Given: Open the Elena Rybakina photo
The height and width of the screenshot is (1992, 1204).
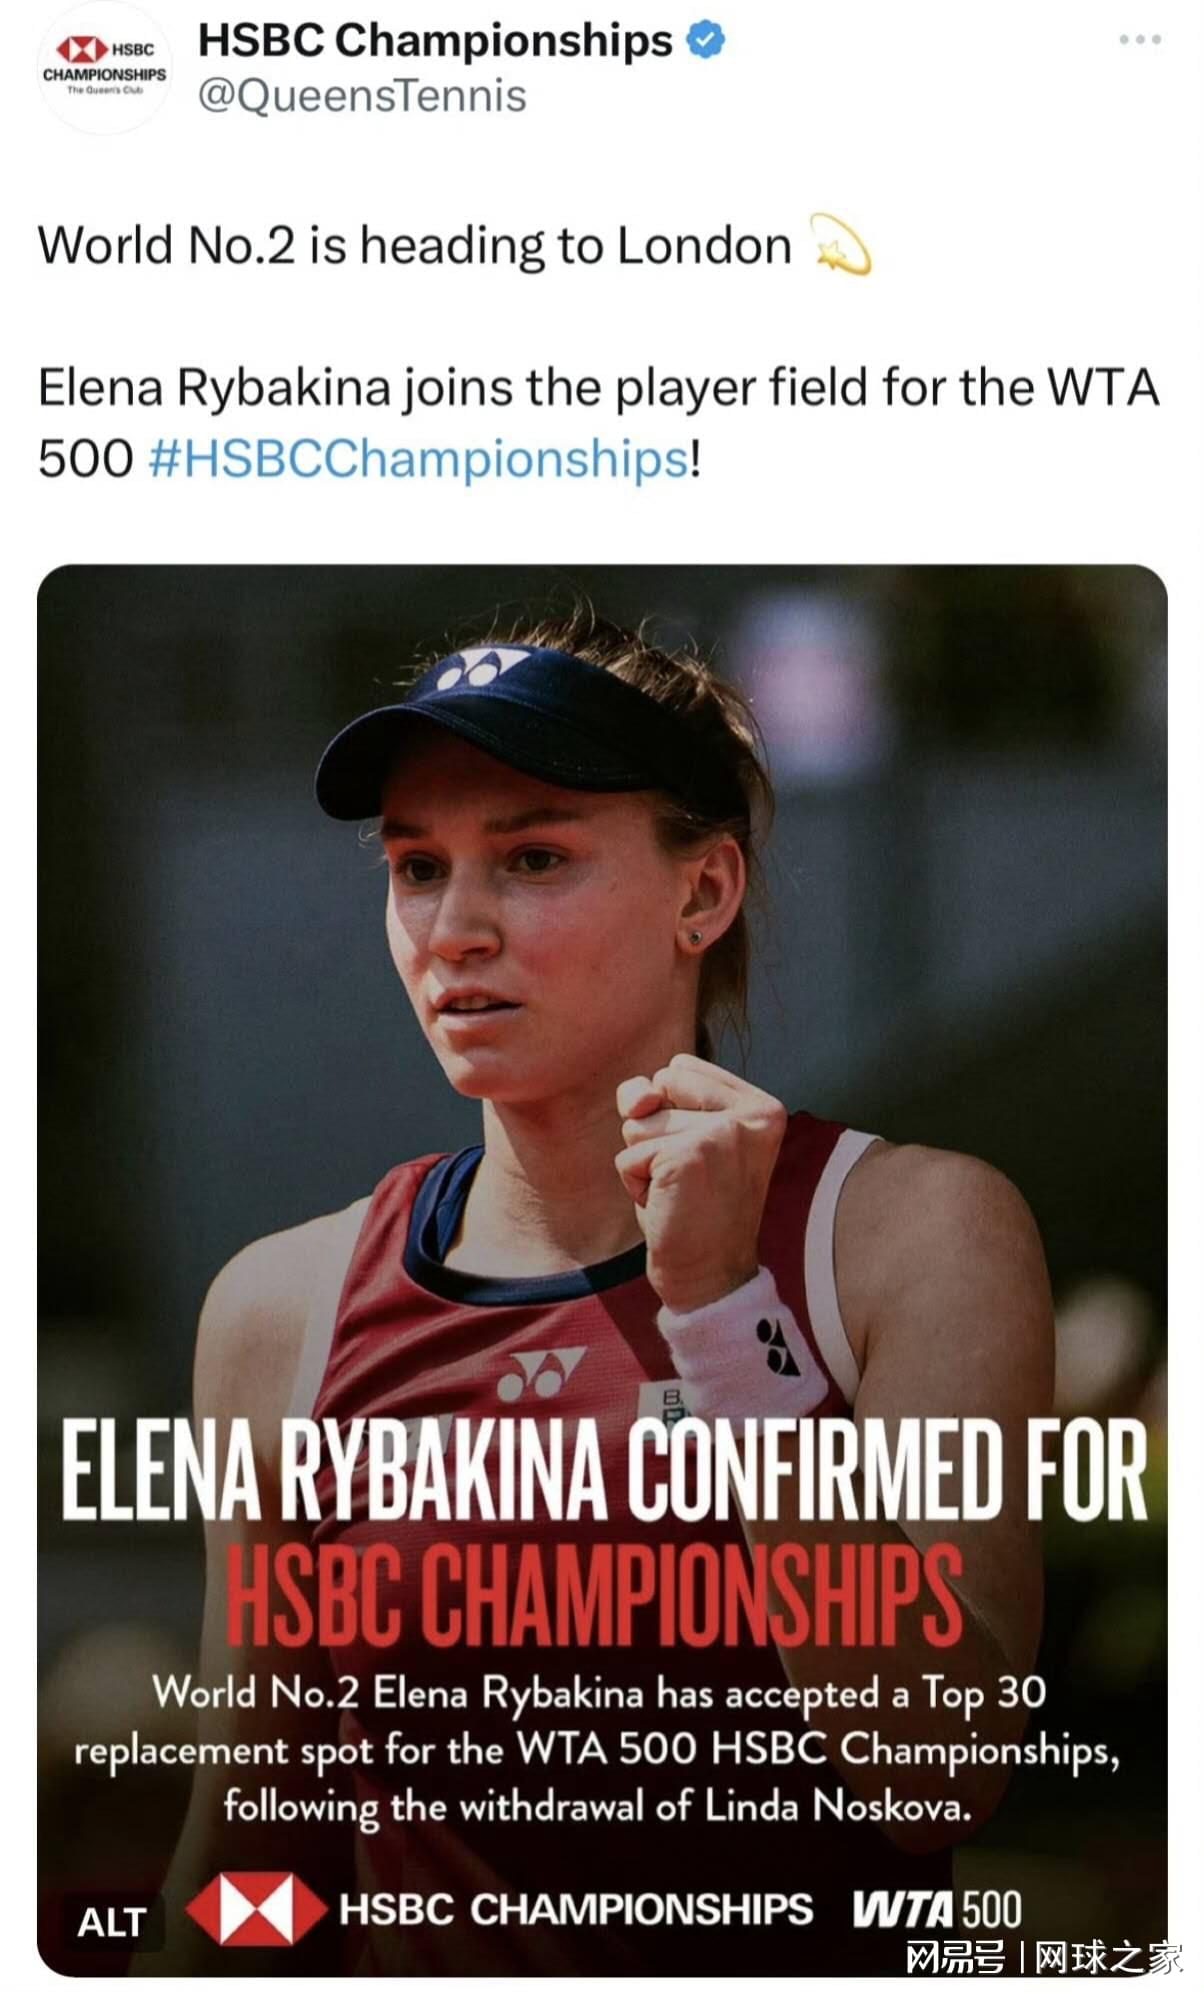Looking at the screenshot, I should (602, 1270).
